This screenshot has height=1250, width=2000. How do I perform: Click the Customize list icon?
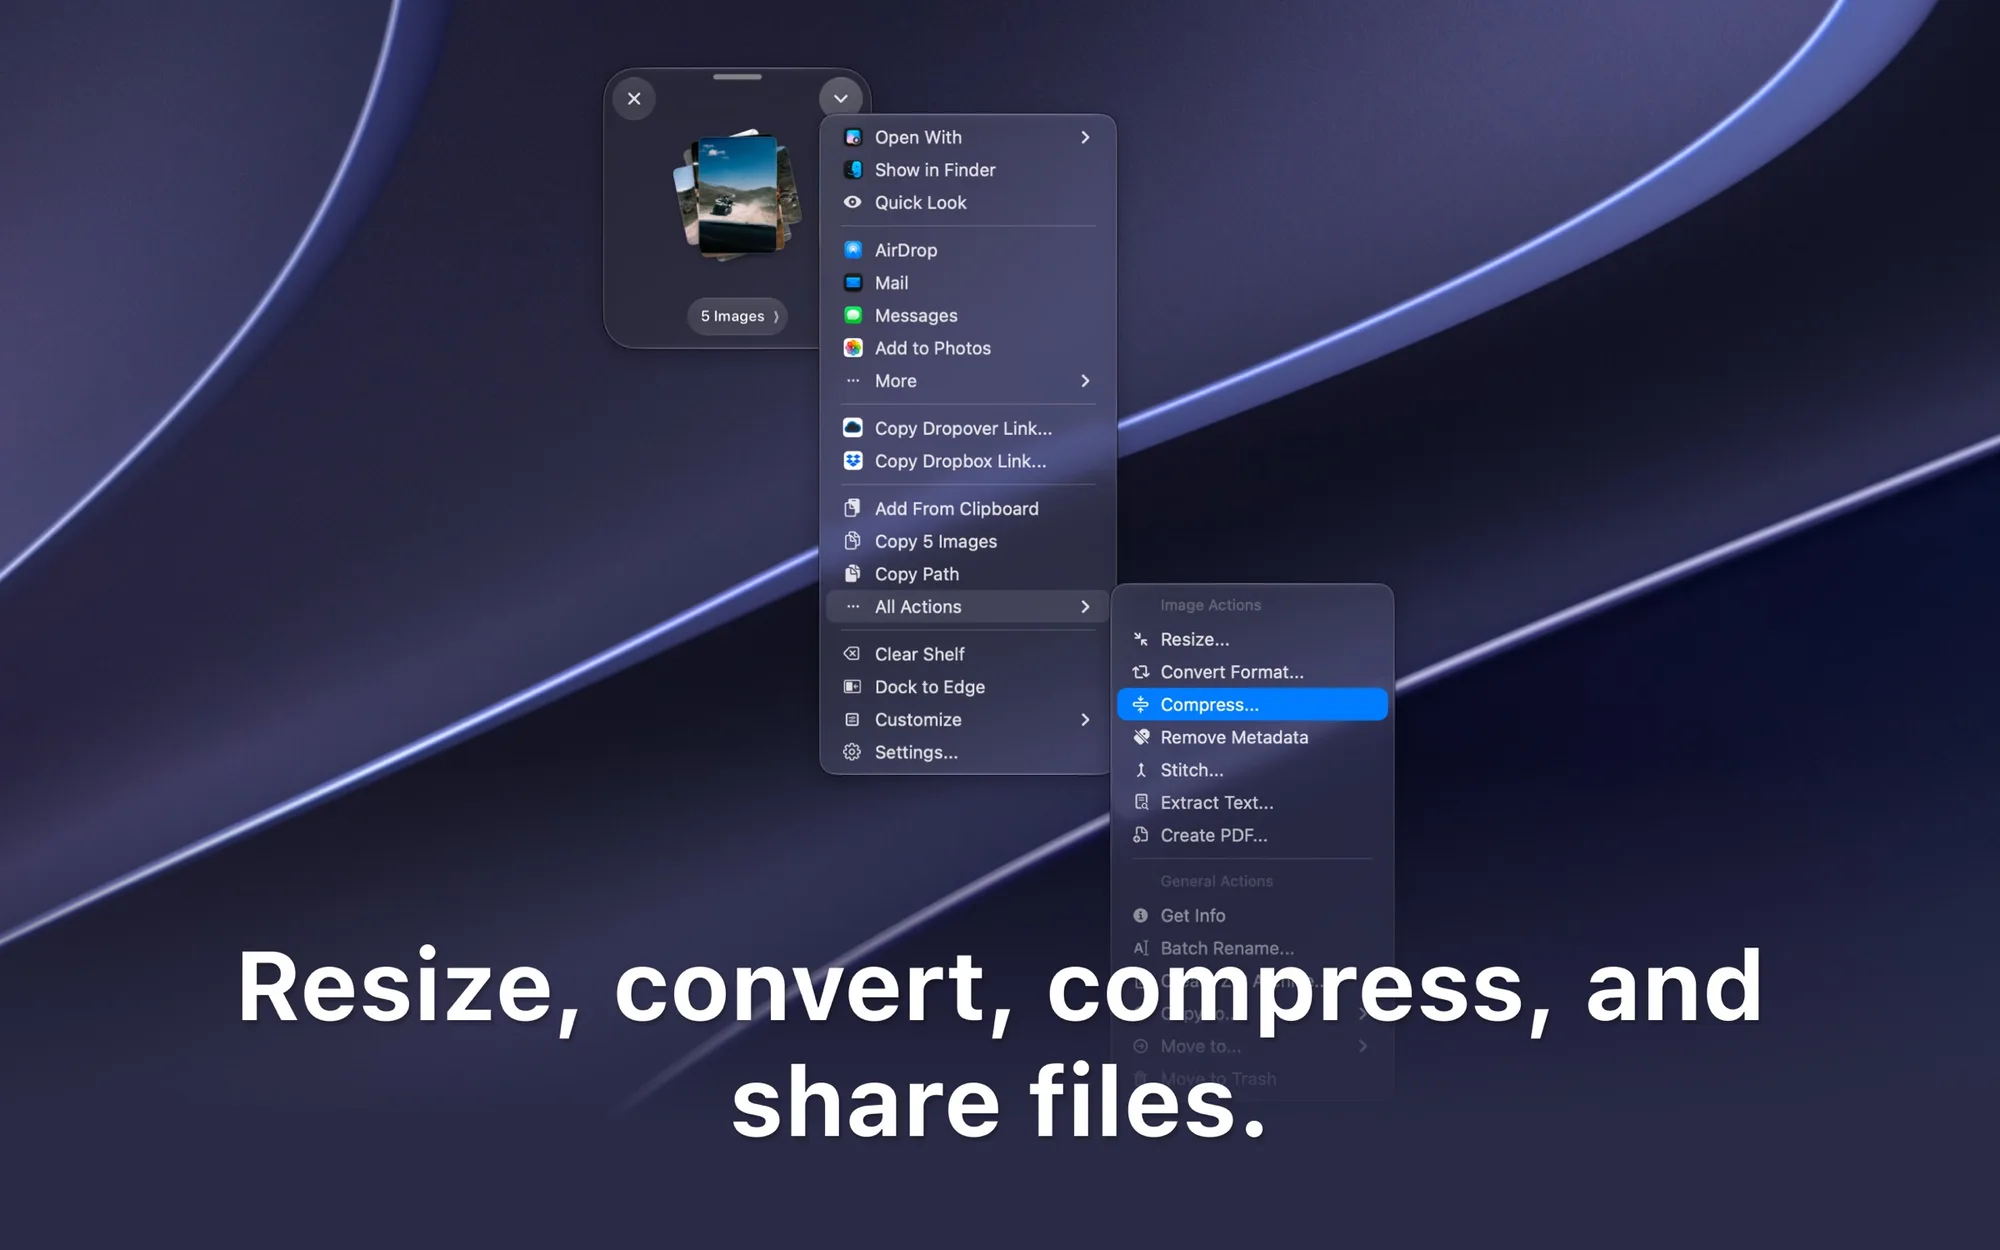pos(852,720)
